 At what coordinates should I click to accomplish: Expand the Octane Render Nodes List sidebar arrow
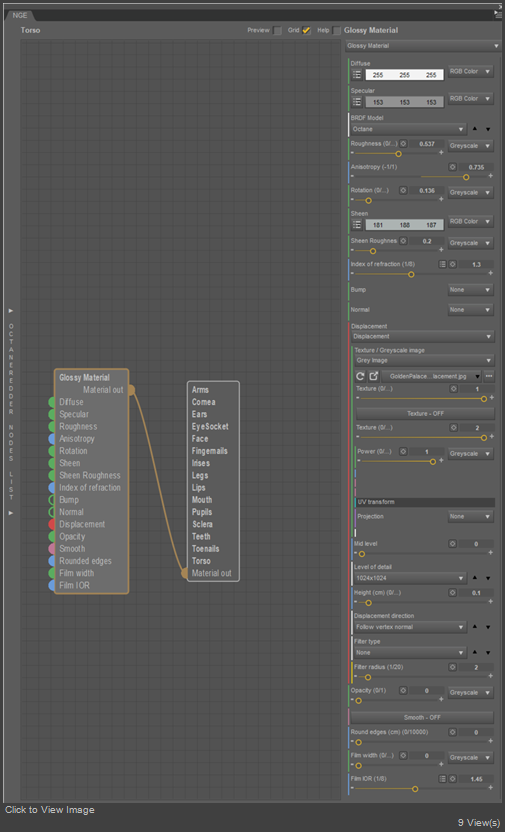pos(11,310)
